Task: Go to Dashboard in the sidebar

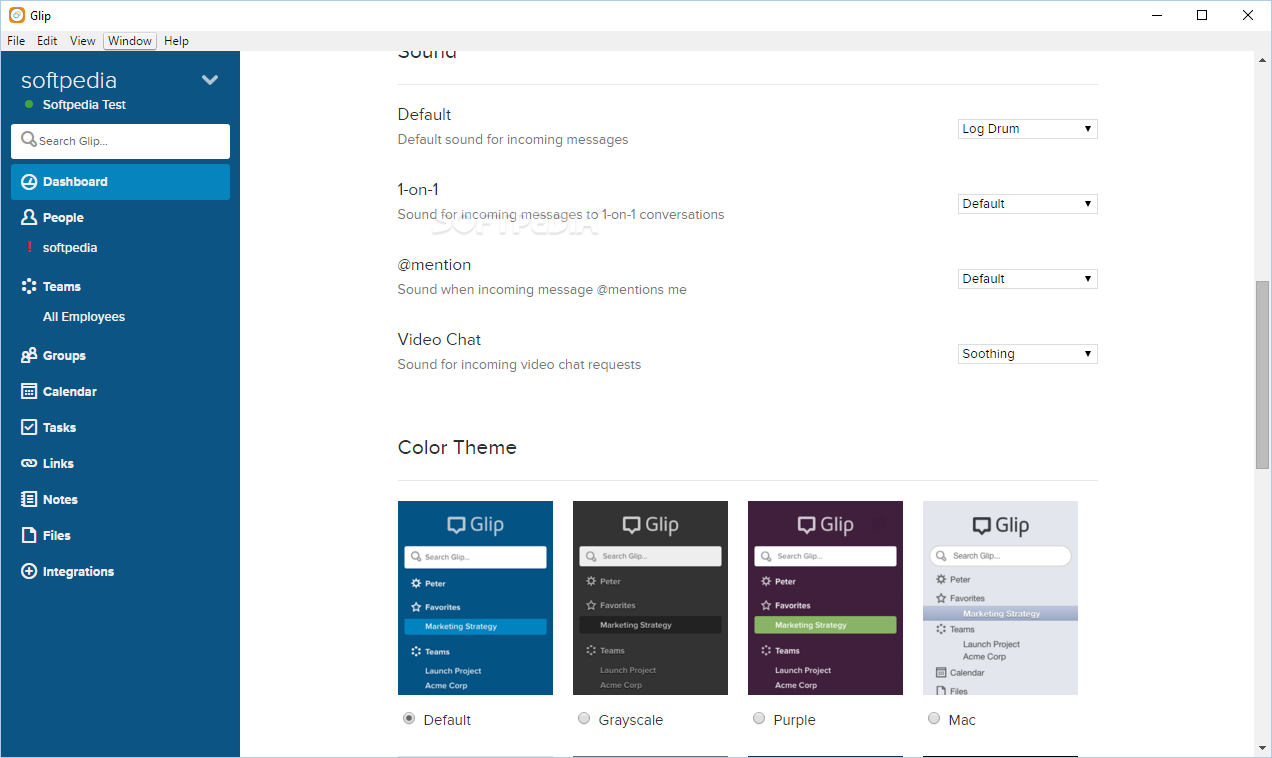Action: [120, 182]
